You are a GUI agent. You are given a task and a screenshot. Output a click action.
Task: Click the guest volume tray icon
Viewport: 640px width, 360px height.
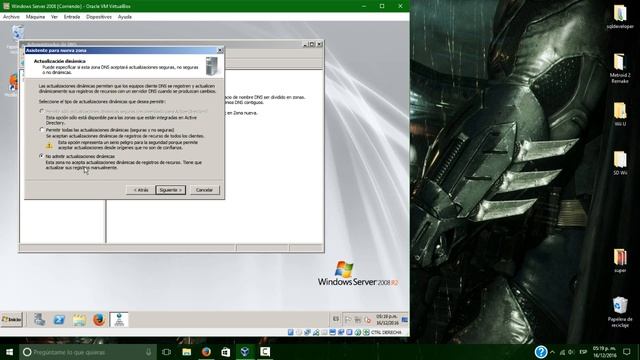point(367,320)
